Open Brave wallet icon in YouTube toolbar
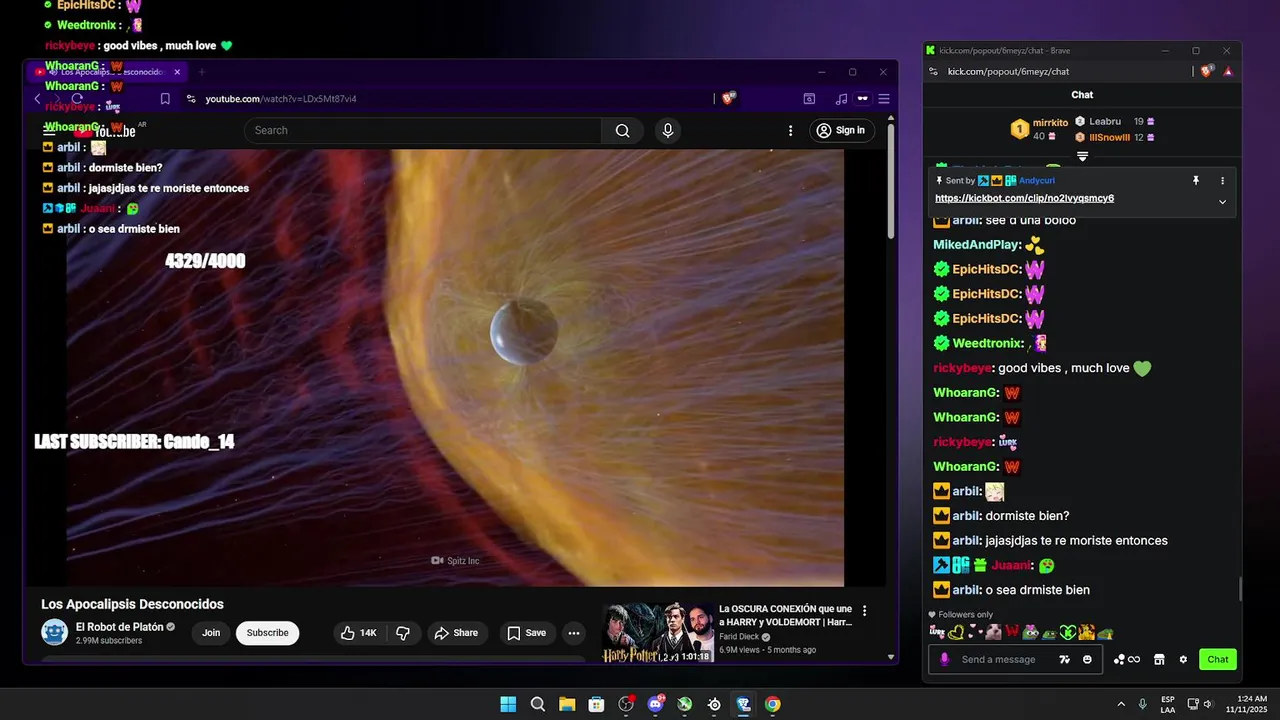 click(809, 99)
